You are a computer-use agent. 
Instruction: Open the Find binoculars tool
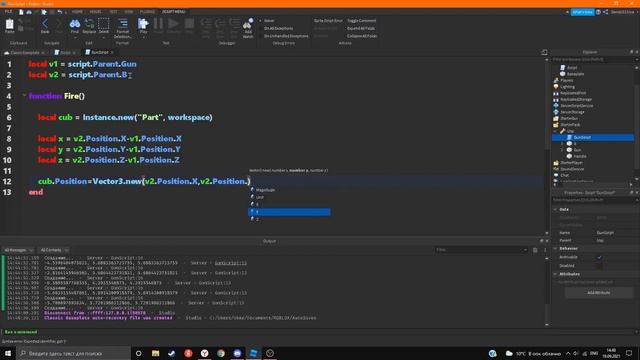pyautogui.click(x=74, y=26)
